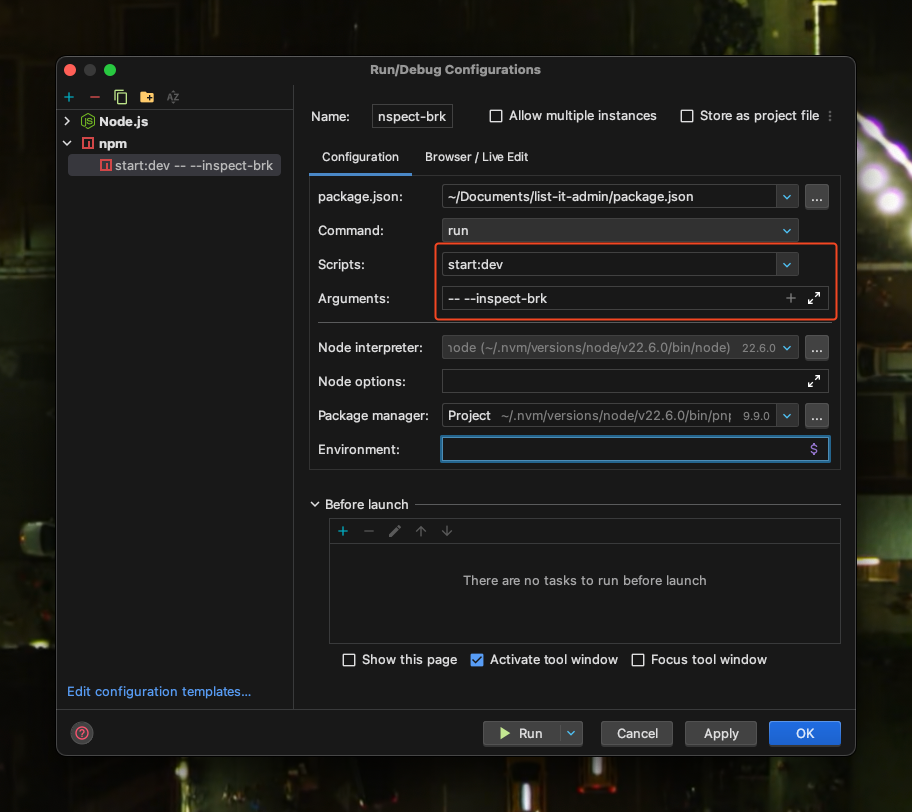Open Edit configuration templates link
Viewport: 912px width, 812px height.
pos(159,691)
